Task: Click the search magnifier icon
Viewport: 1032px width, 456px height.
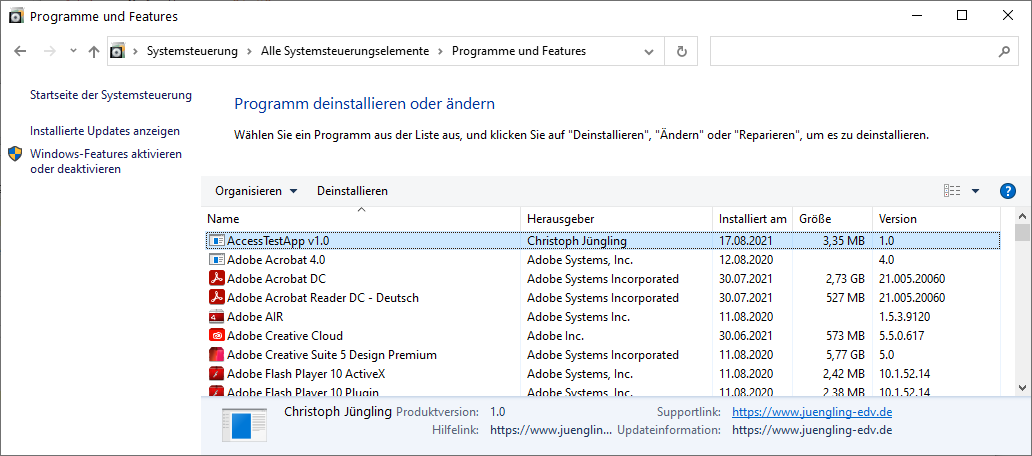Action: [1004, 51]
